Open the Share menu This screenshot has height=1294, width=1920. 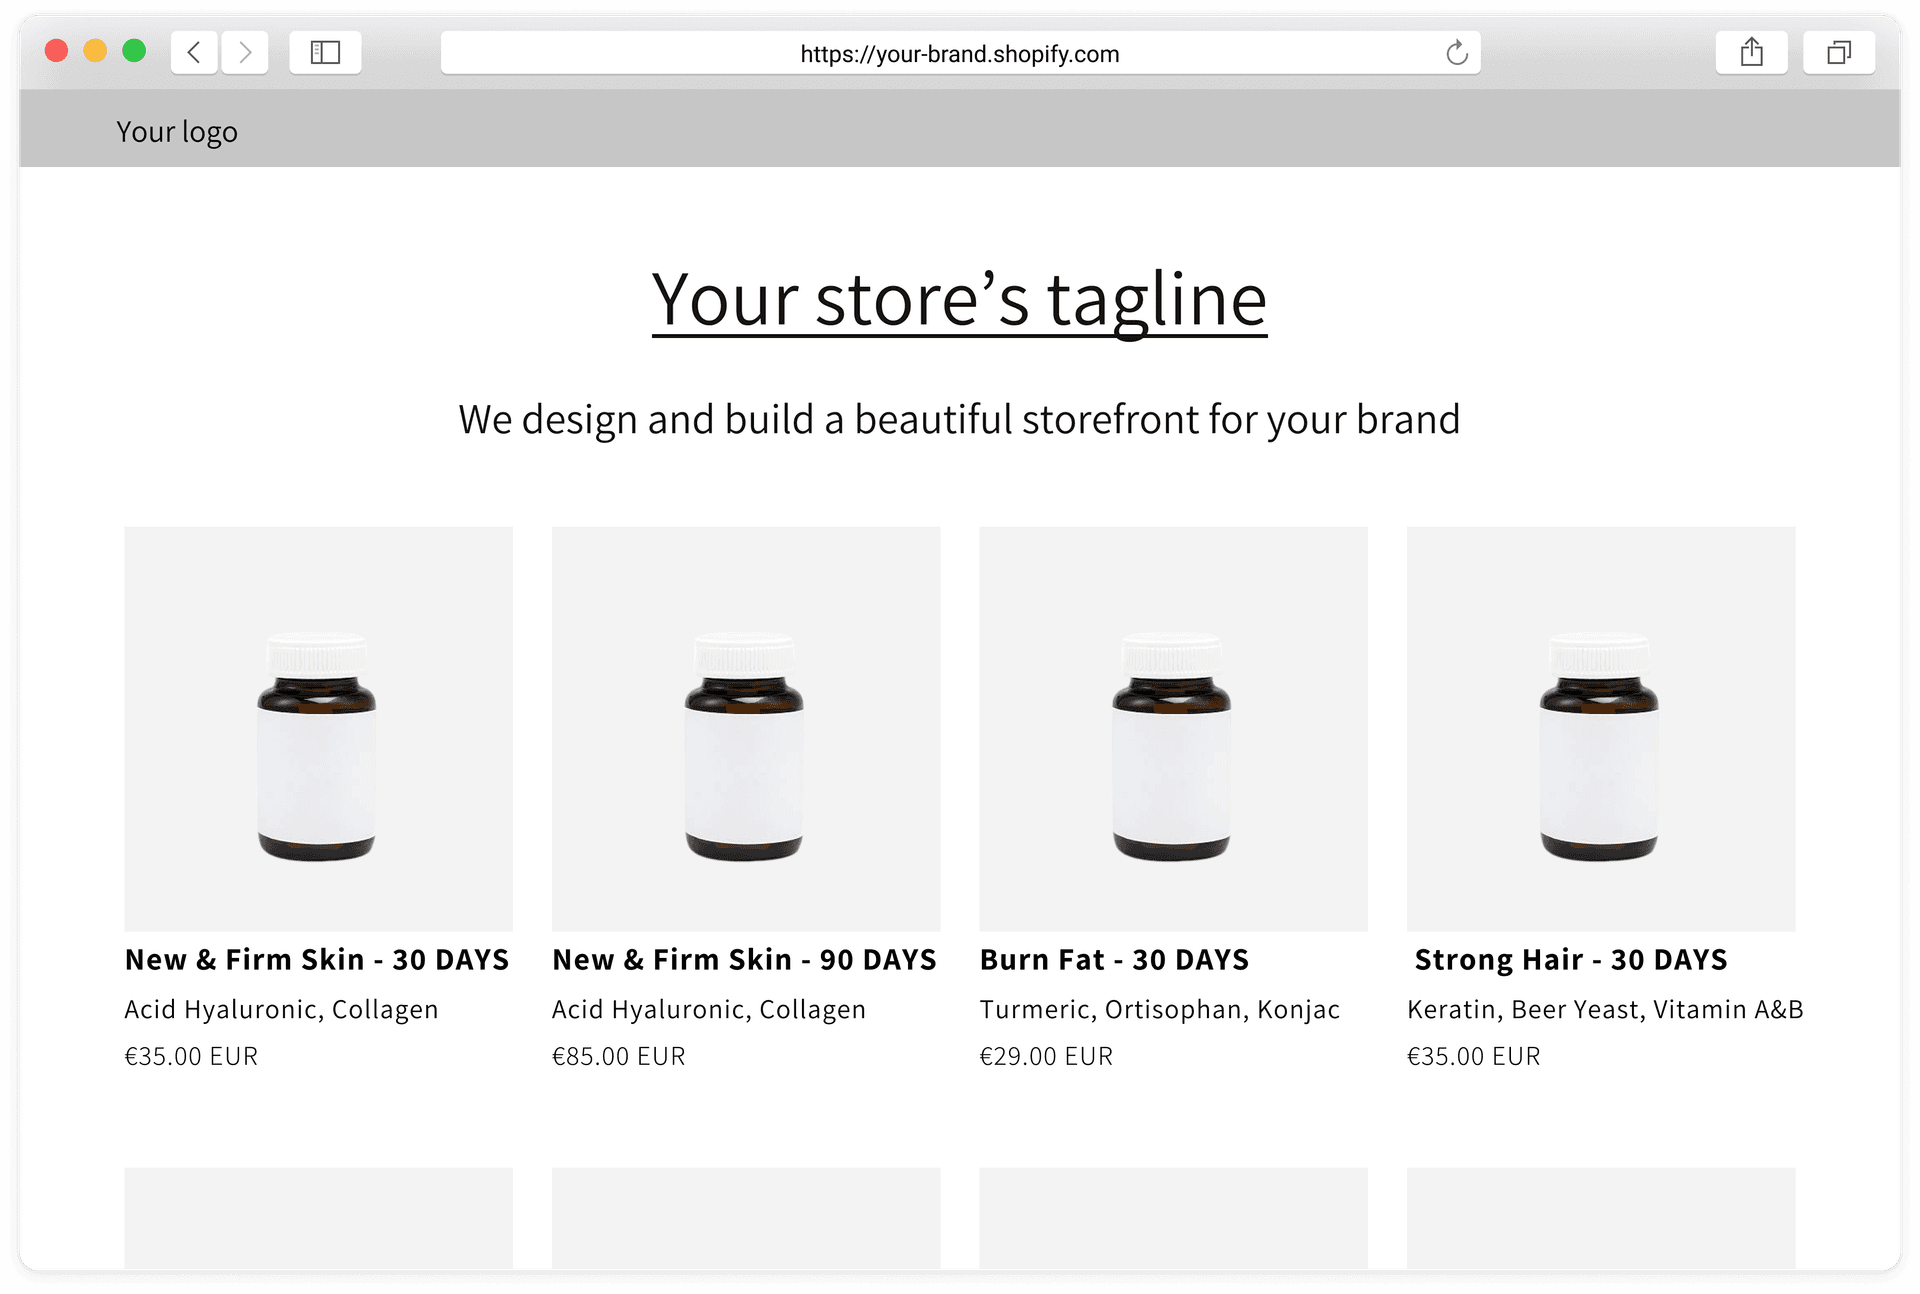coord(1751,52)
